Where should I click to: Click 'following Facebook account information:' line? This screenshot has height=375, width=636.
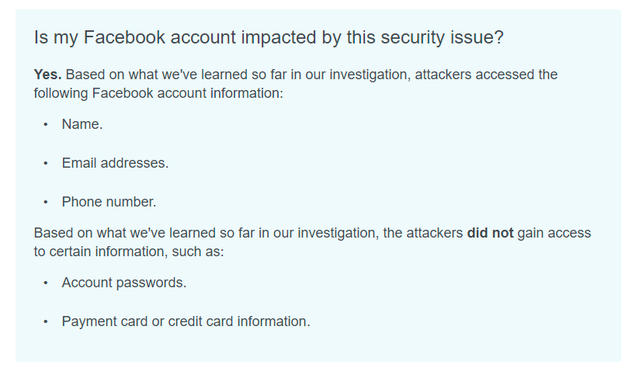[158, 93]
